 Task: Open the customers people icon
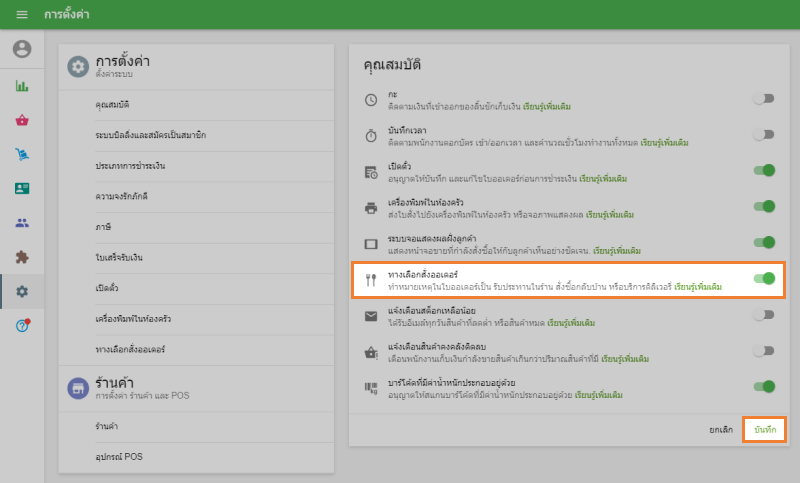(x=22, y=222)
